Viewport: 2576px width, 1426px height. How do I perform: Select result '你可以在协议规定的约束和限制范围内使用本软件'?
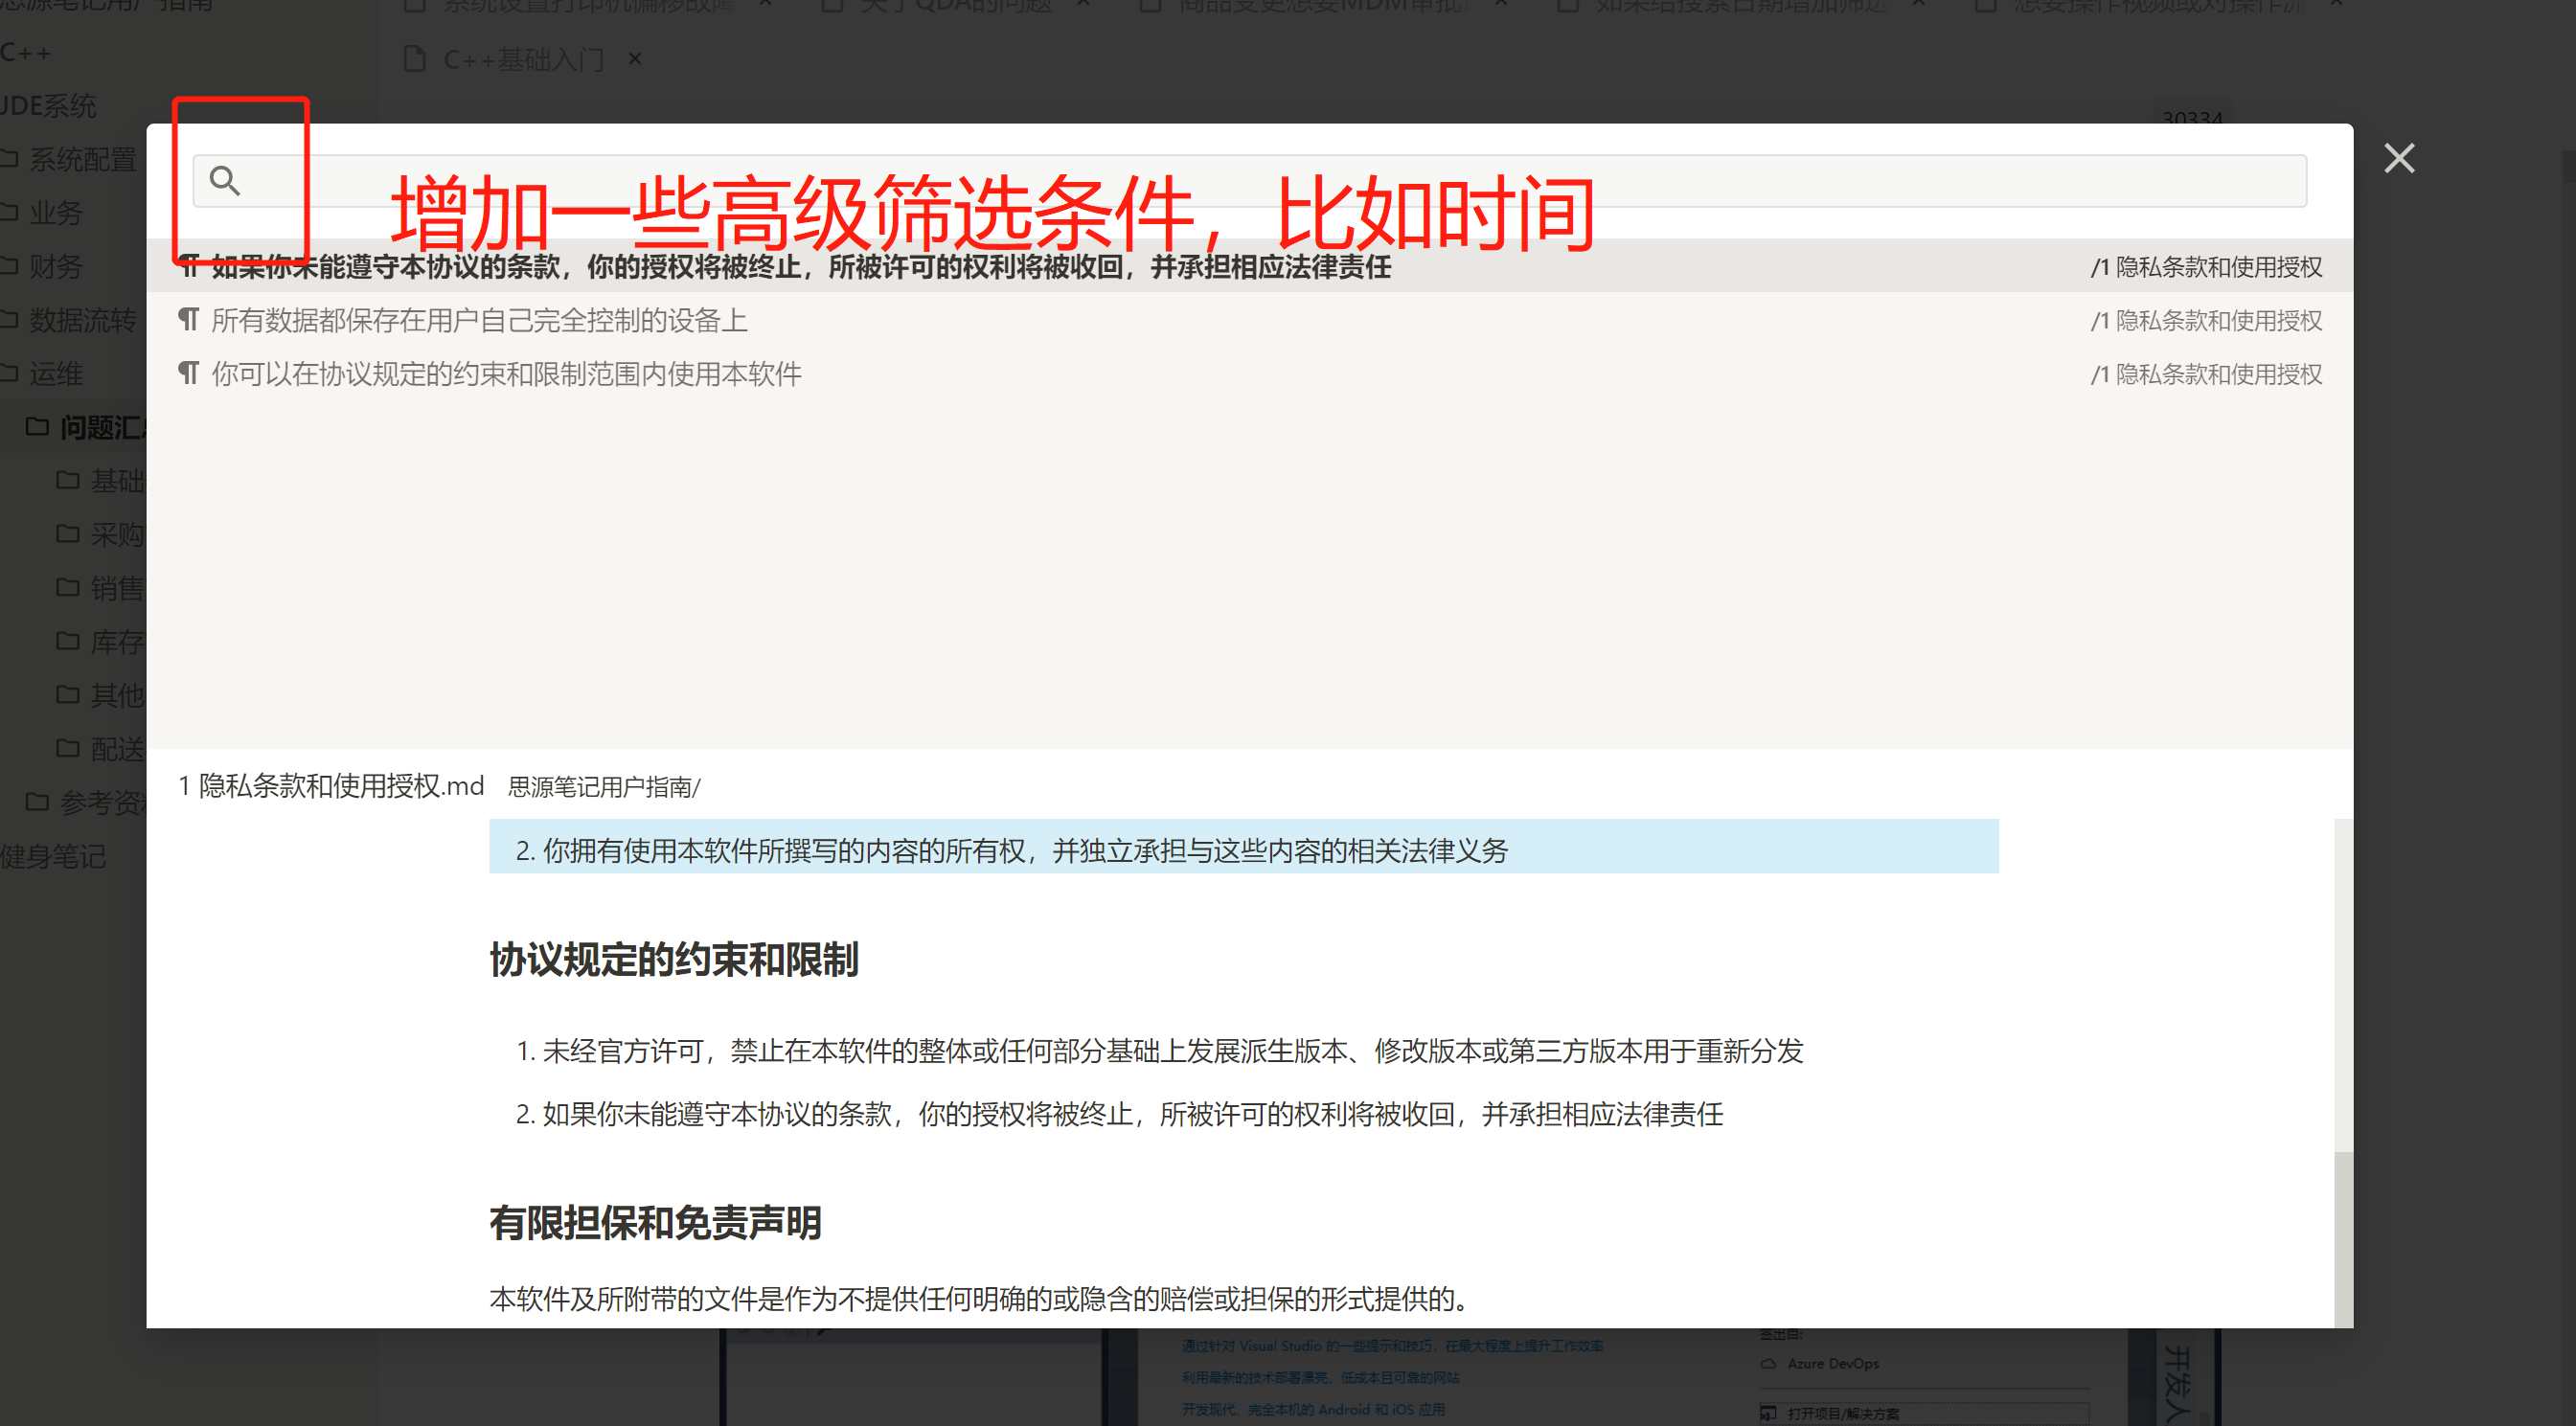click(x=506, y=374)
